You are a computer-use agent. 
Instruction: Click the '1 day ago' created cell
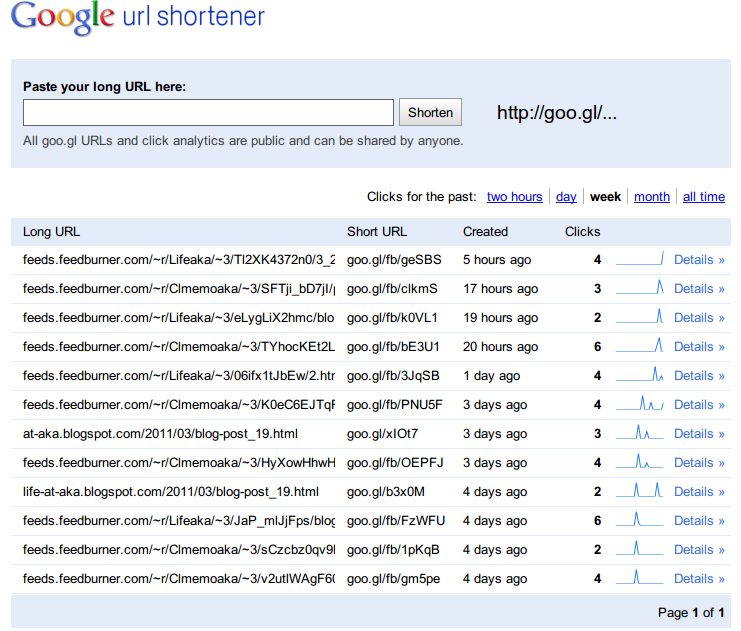click(x=491, y=375)
